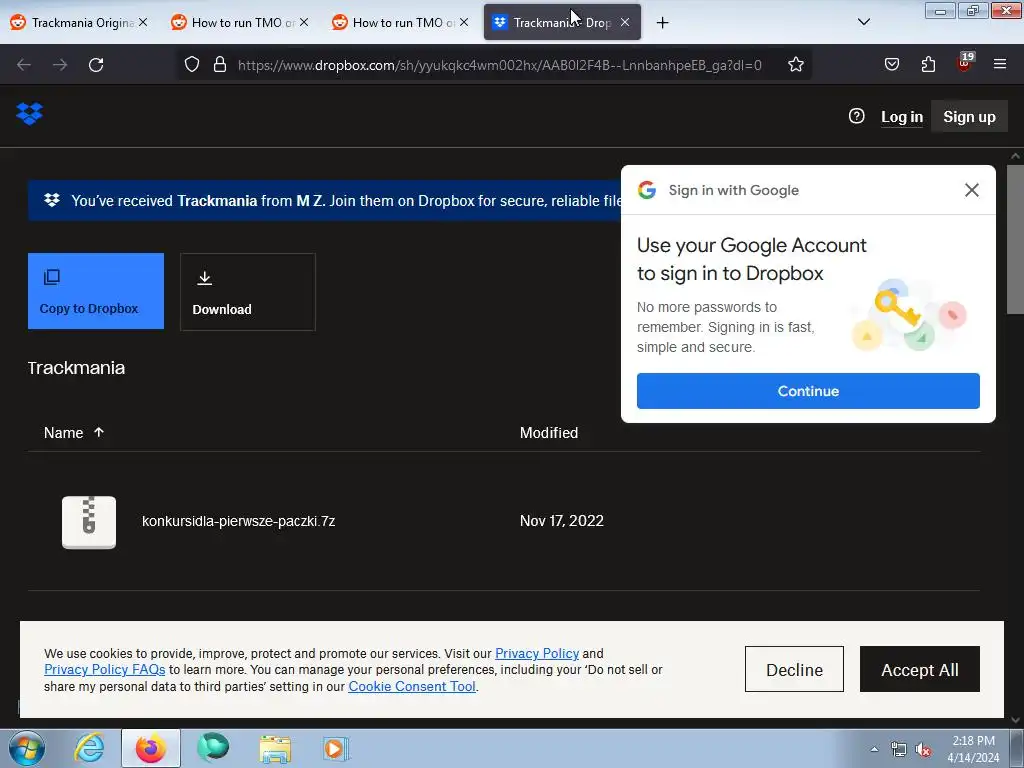Open the media player taskbar icon

(x=336, y=749)
